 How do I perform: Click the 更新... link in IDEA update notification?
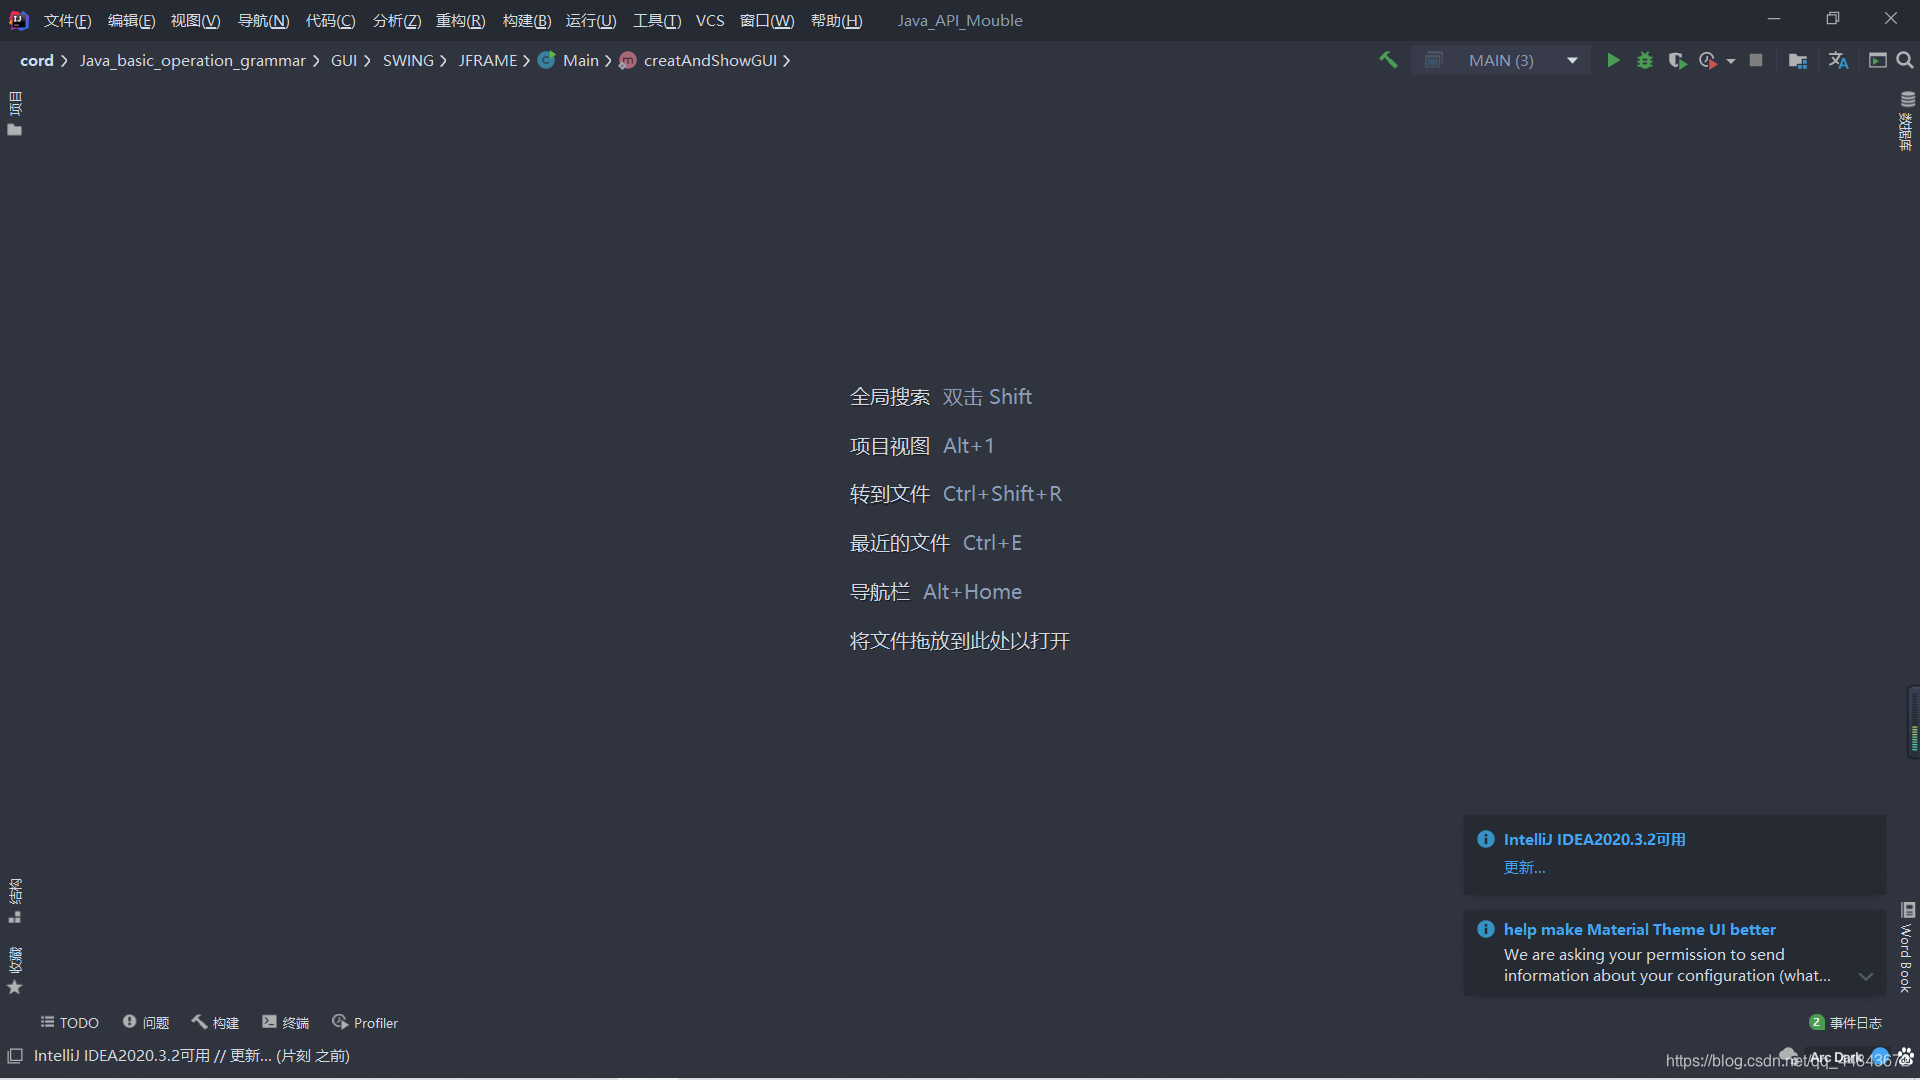point(1524,867)
